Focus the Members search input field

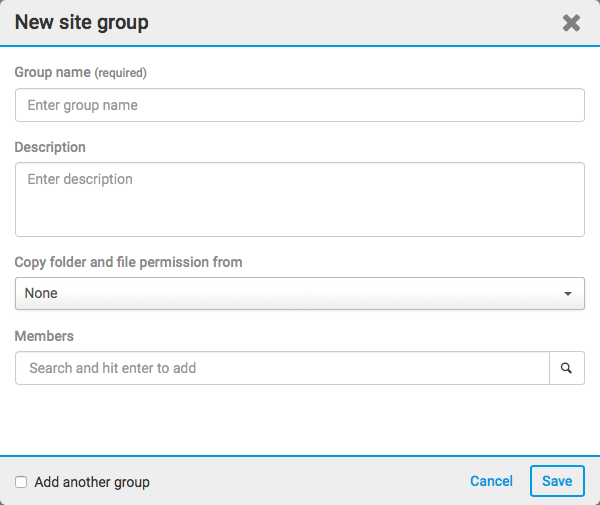(x=282, y=368)
